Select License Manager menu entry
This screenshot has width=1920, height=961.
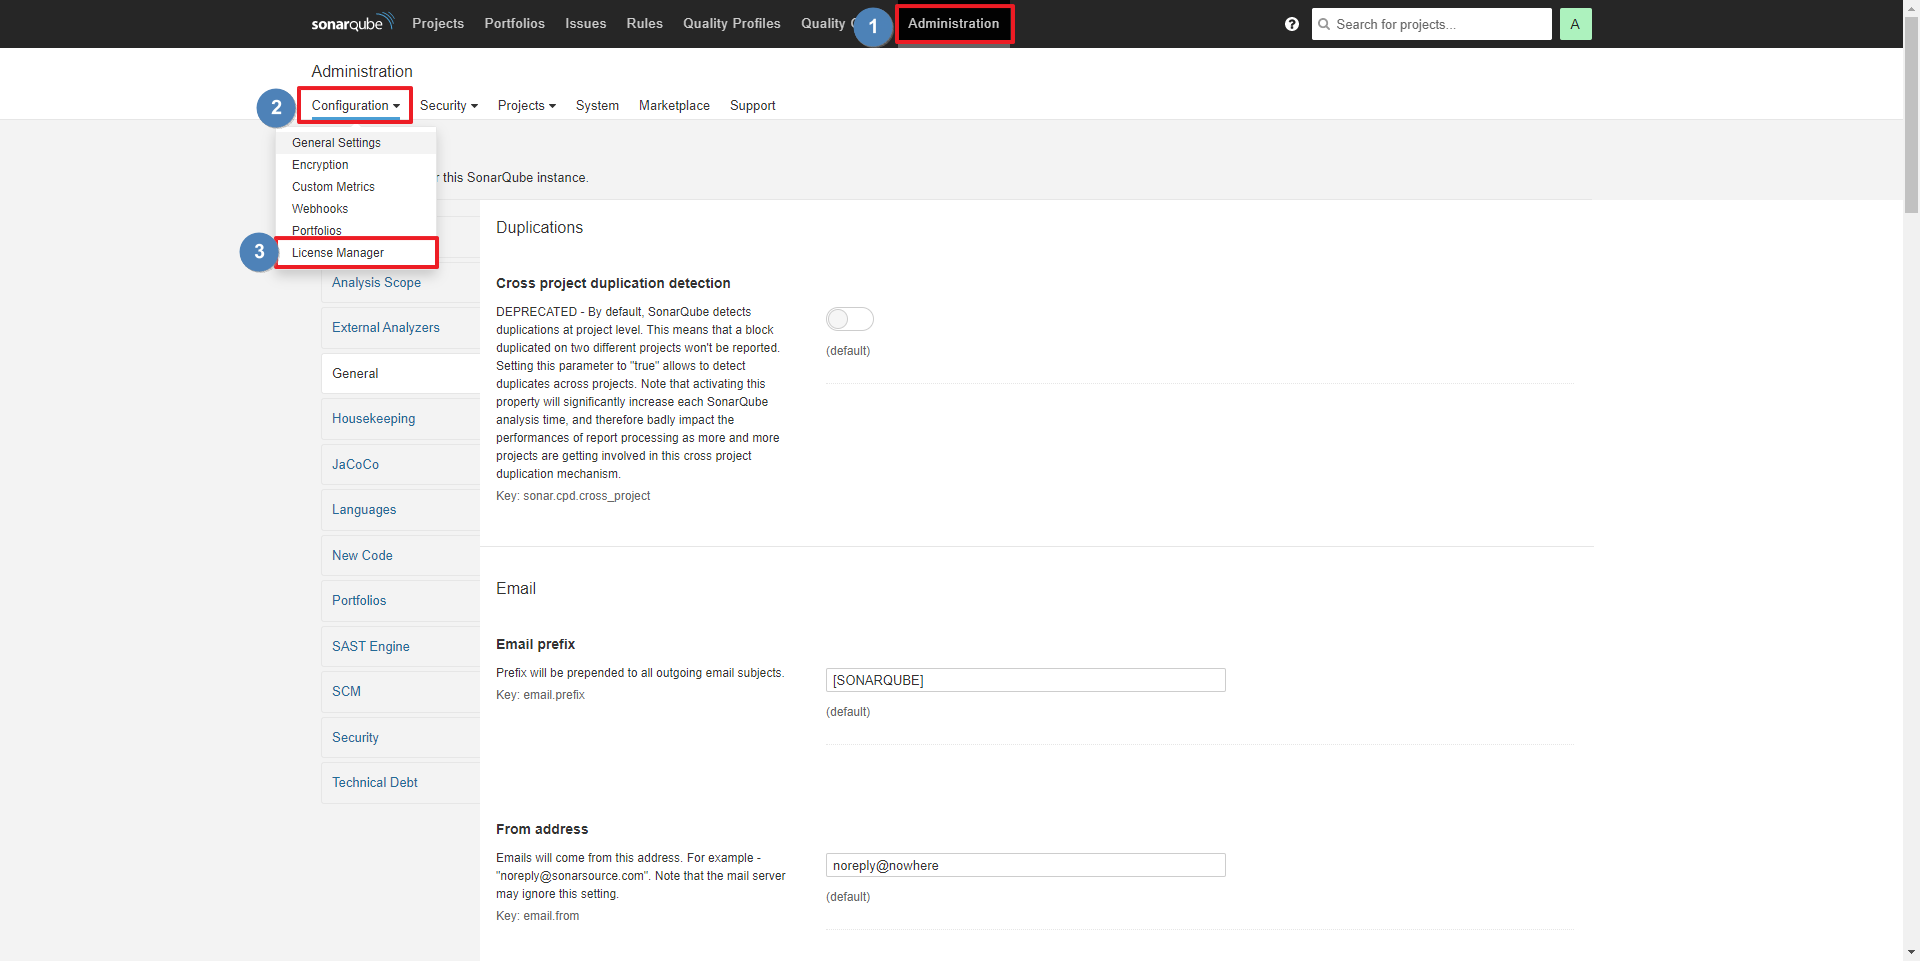(x=356, y=253)
